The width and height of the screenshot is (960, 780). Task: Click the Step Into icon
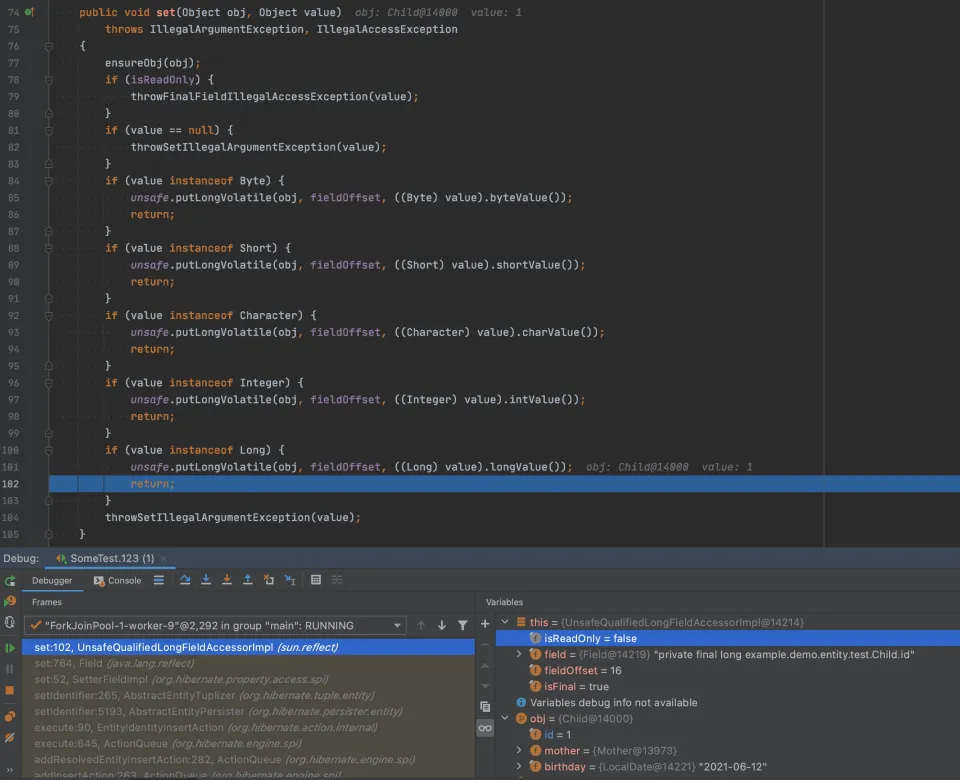coord(206,580)
